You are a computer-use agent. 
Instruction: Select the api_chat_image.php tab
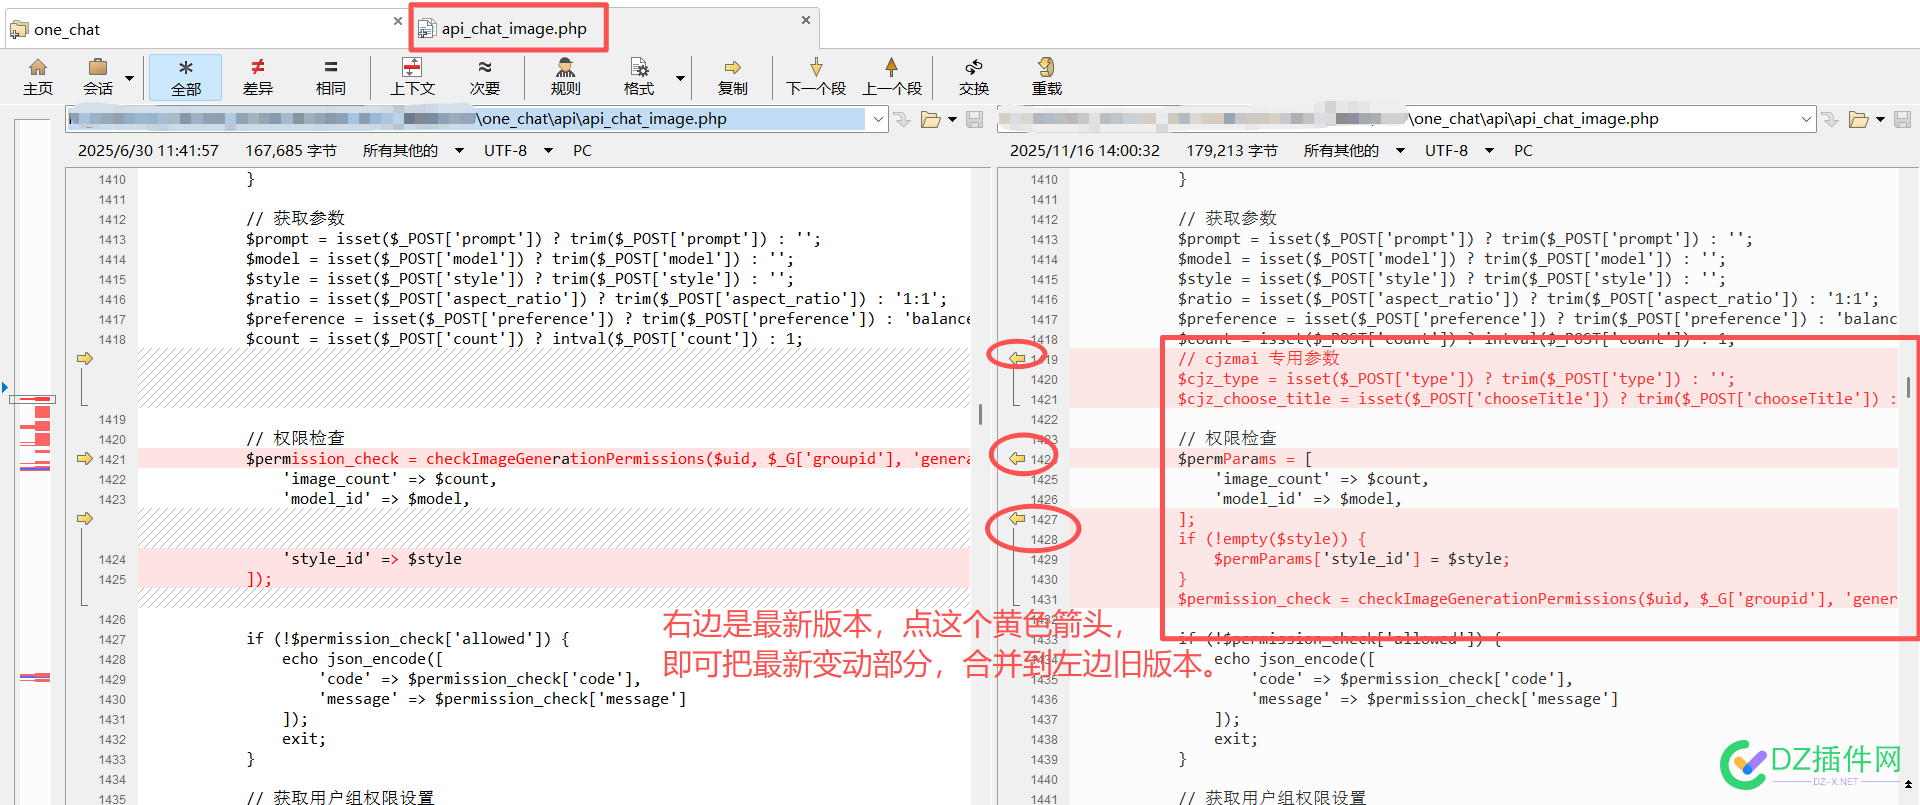pyautogui.click(x=512, y=29)
